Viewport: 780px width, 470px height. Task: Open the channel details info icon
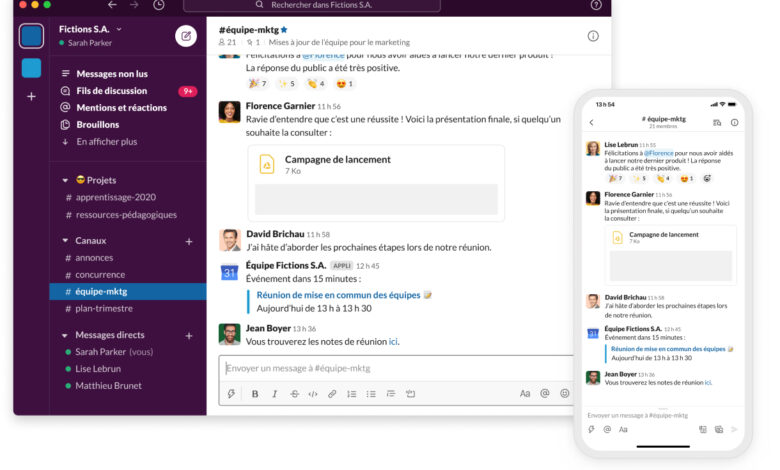pyautogui.click(x=593, y=36)
